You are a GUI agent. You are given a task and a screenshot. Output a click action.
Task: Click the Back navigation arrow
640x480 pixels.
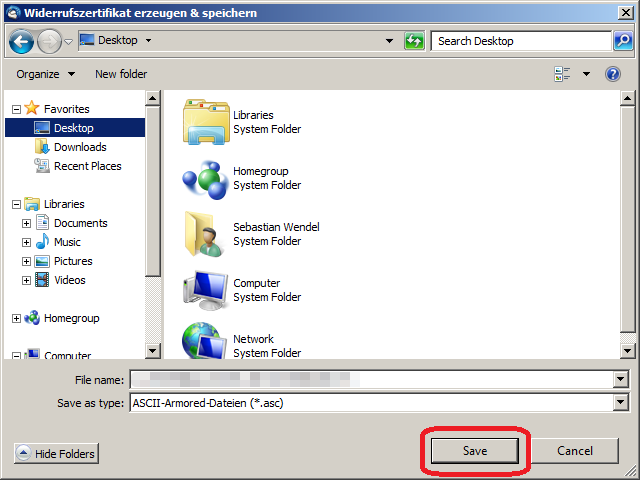pos(23,42)
